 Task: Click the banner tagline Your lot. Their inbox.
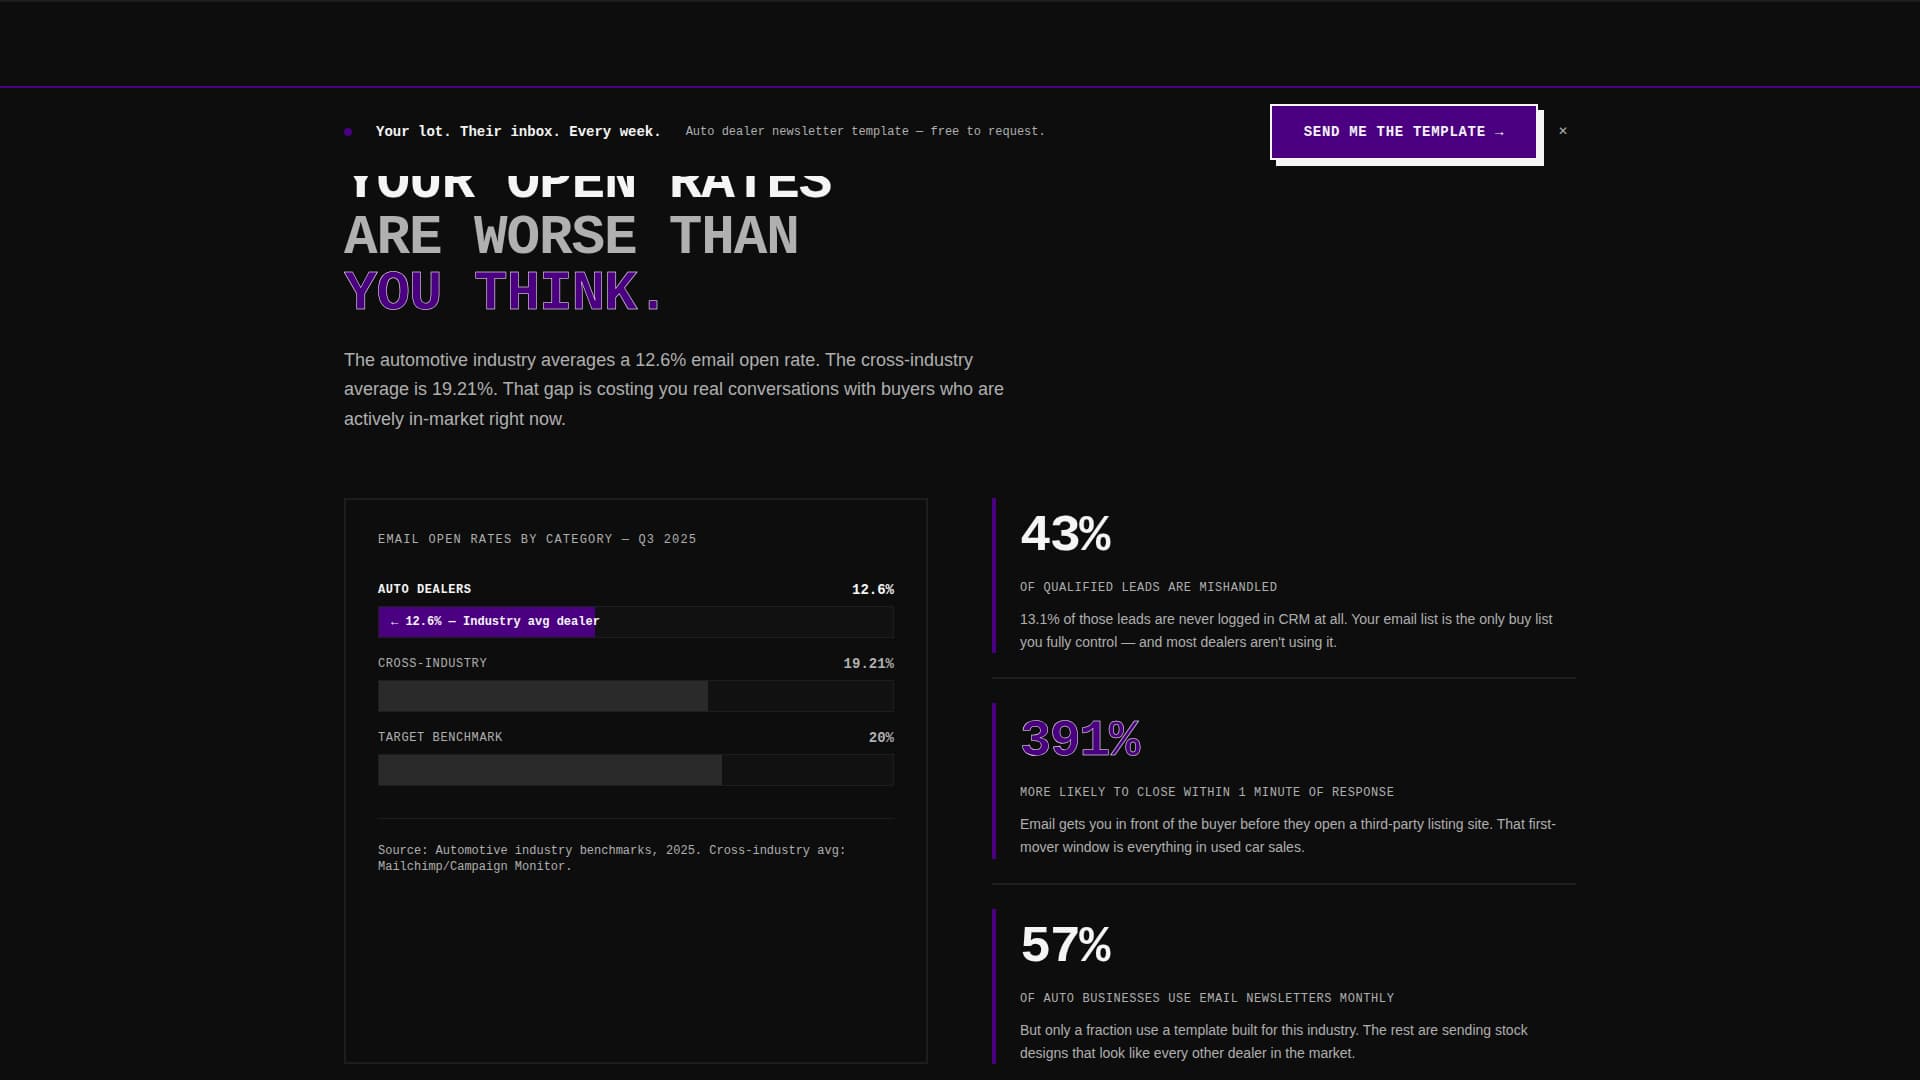coord(518,131)
